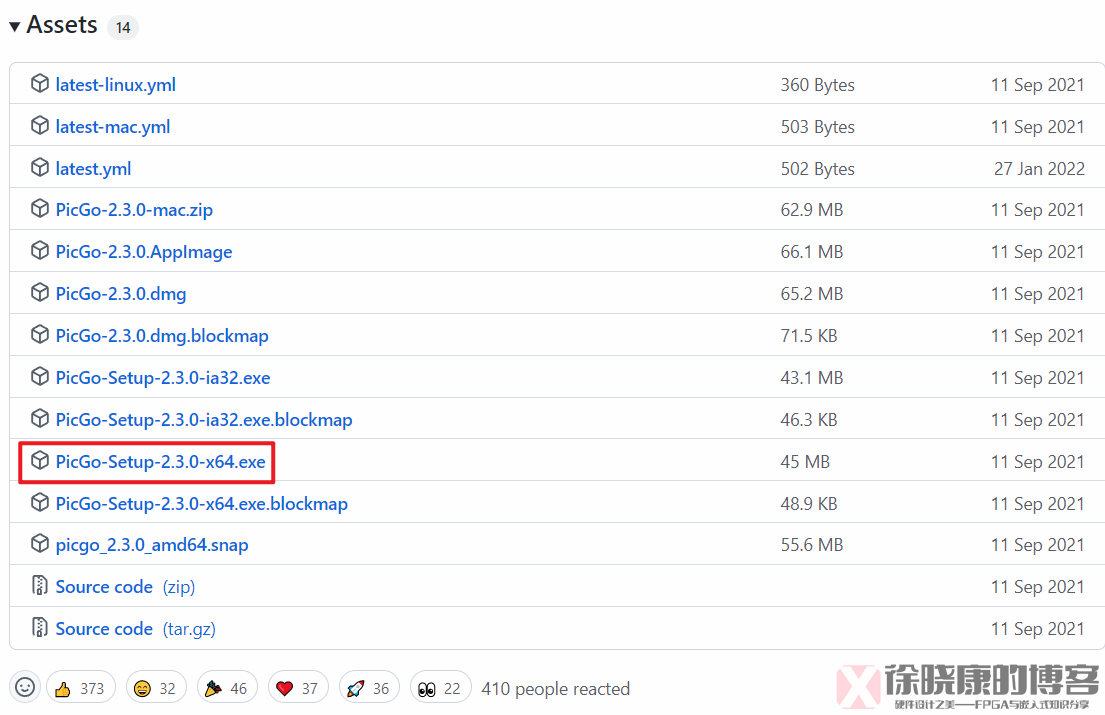Screen dimensions: 1105x715
Task: Download PicGo-2.3.0-mac.zip
Action: tap(134, 210)
